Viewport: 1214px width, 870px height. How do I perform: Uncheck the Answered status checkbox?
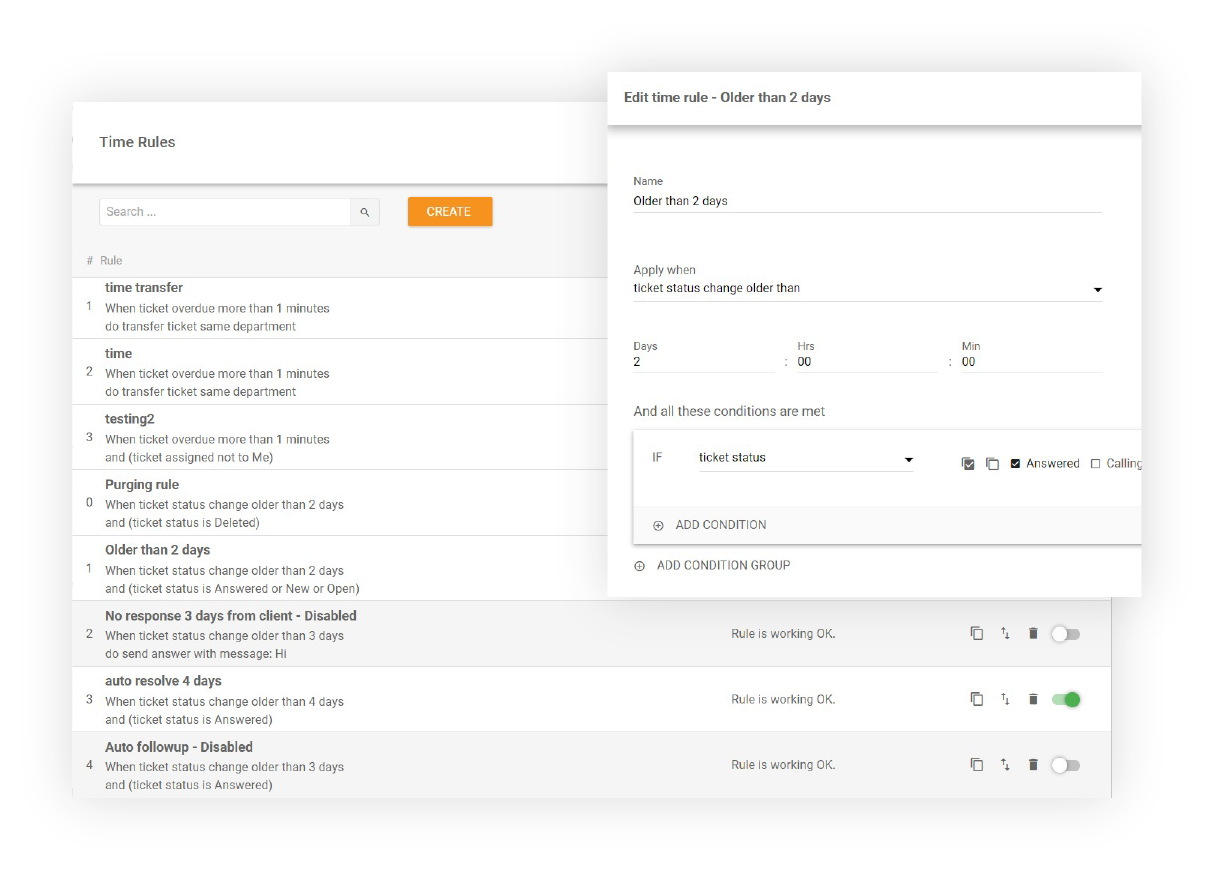click(1016, 463)
